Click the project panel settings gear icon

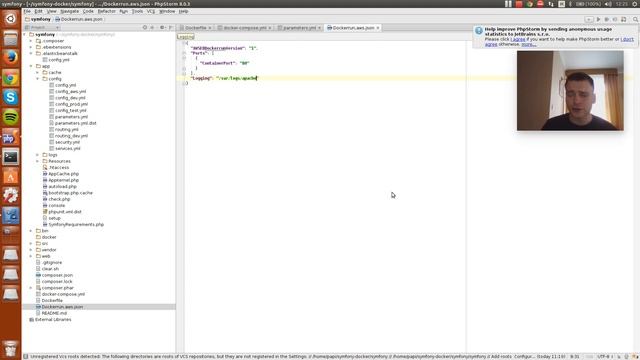point(162,28)
